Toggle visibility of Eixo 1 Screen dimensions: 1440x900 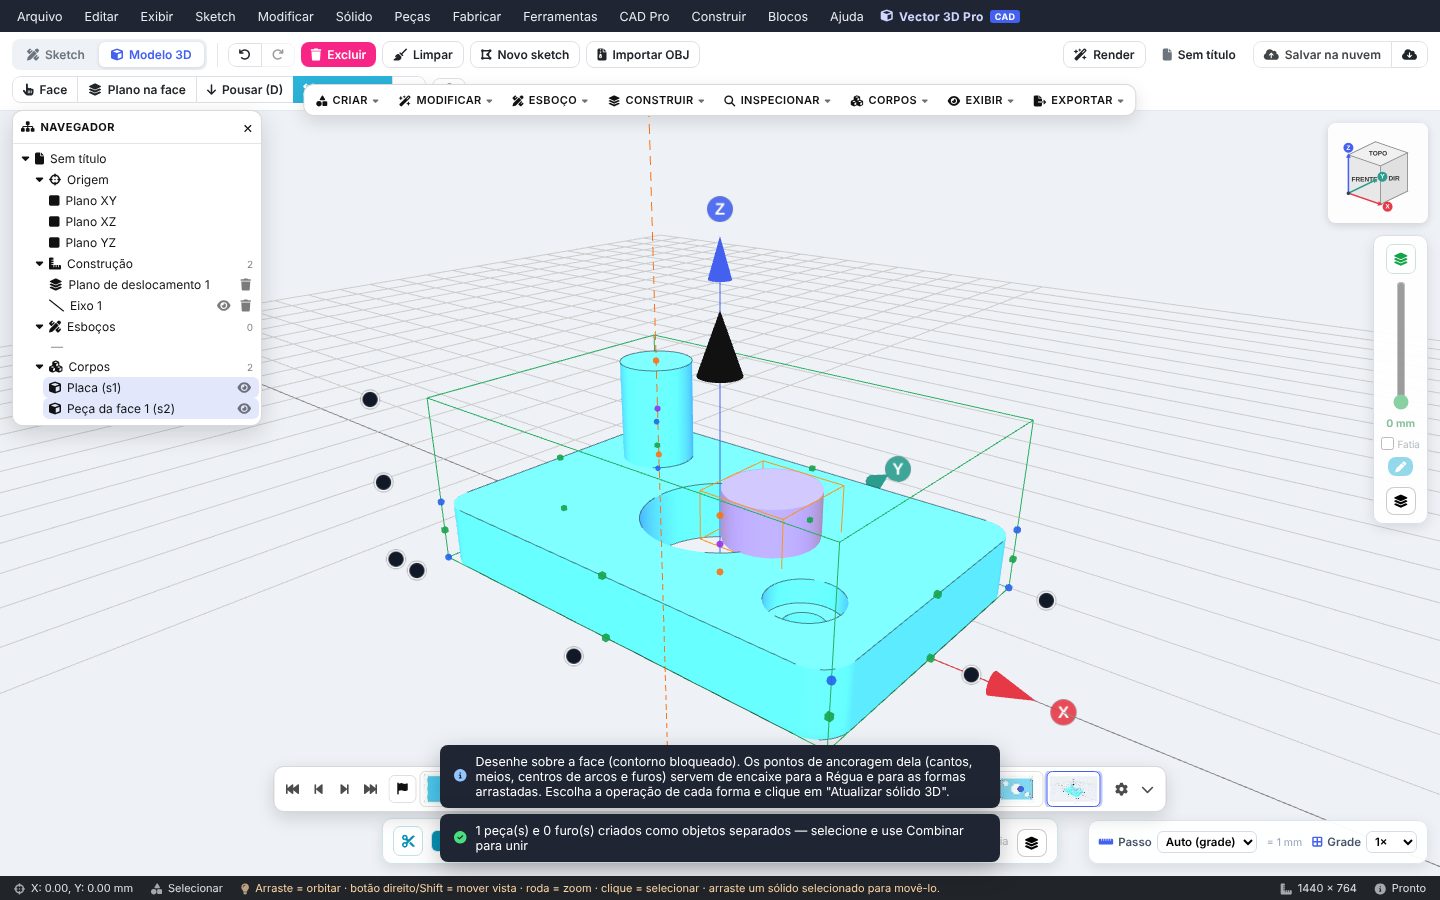tap(224, 306)
